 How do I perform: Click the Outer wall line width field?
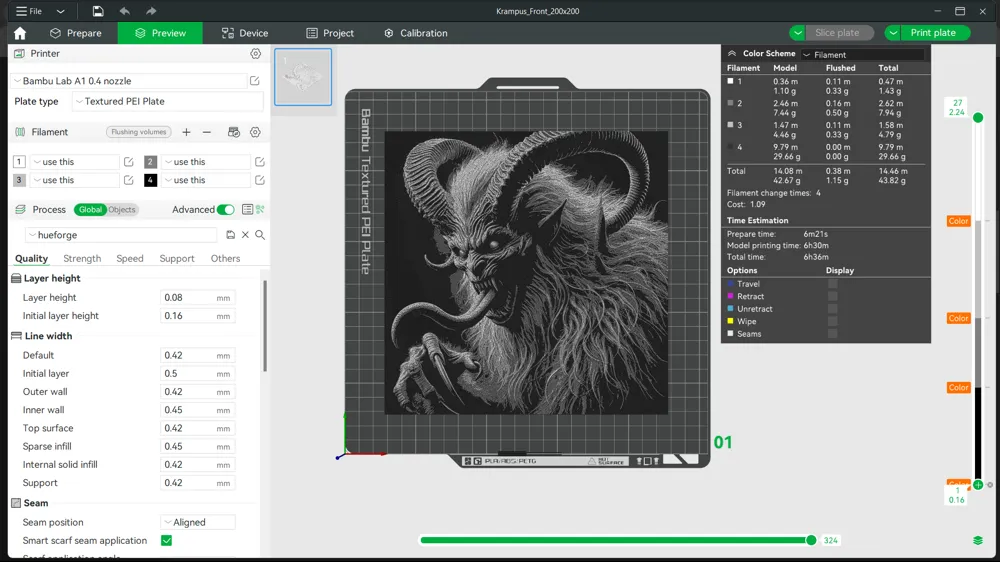[198, 392]
